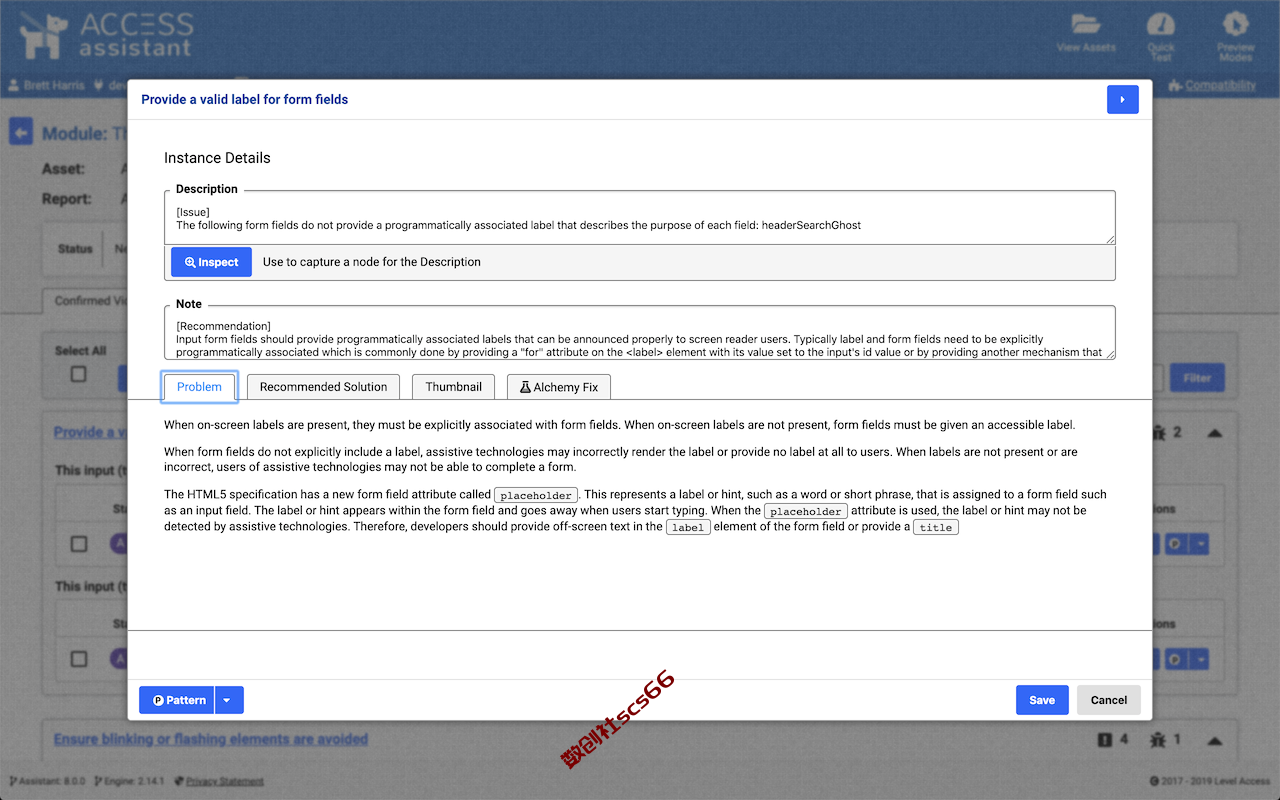The image size is (1280, 800).
Task: Click the flask icon on Alchemy Fix tab
Action: point(524,387)
